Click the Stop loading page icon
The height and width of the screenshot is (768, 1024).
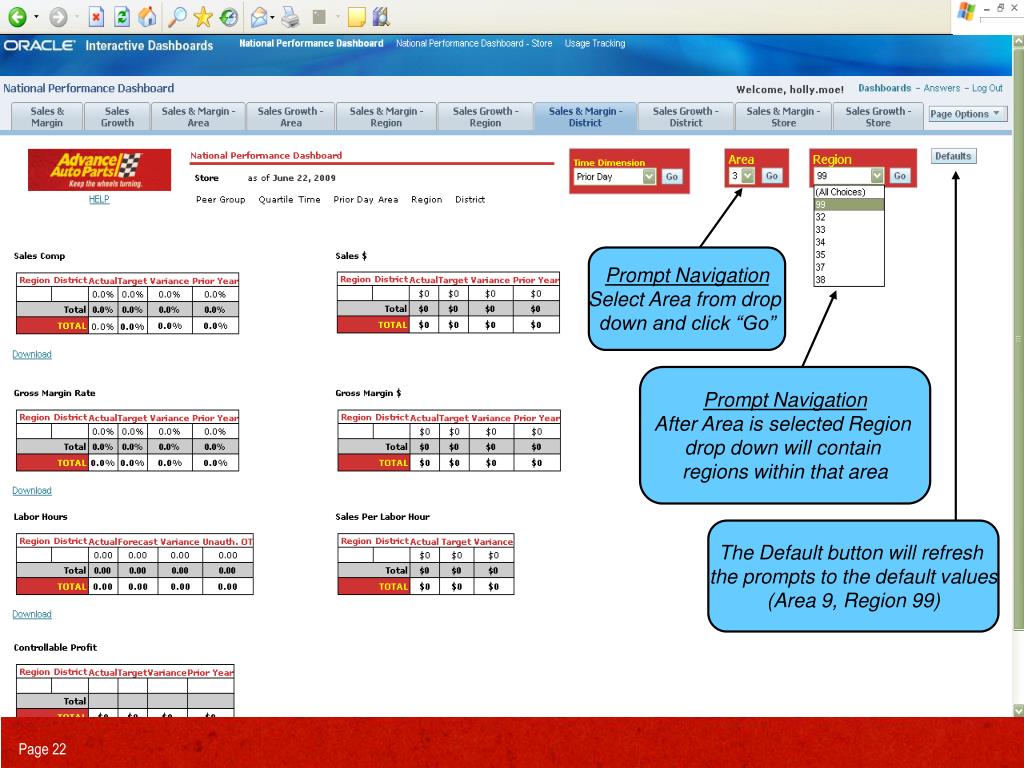point(96,16)
